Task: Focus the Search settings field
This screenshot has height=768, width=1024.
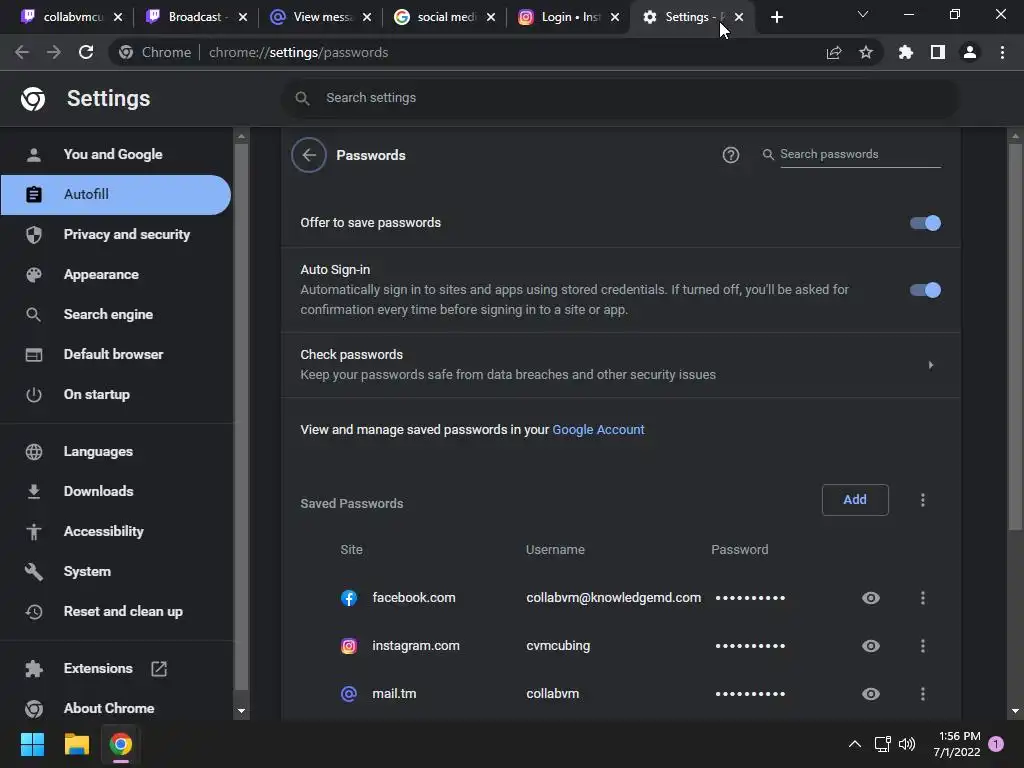Action: point(620,98)
